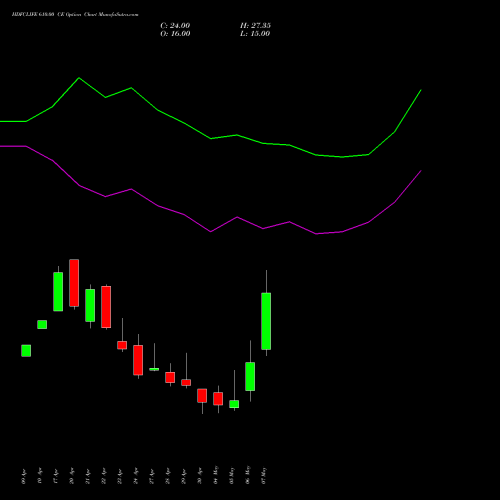Screen dimensions: 500x500
Task: Click the 04 May date label
Action: (216, 475)
